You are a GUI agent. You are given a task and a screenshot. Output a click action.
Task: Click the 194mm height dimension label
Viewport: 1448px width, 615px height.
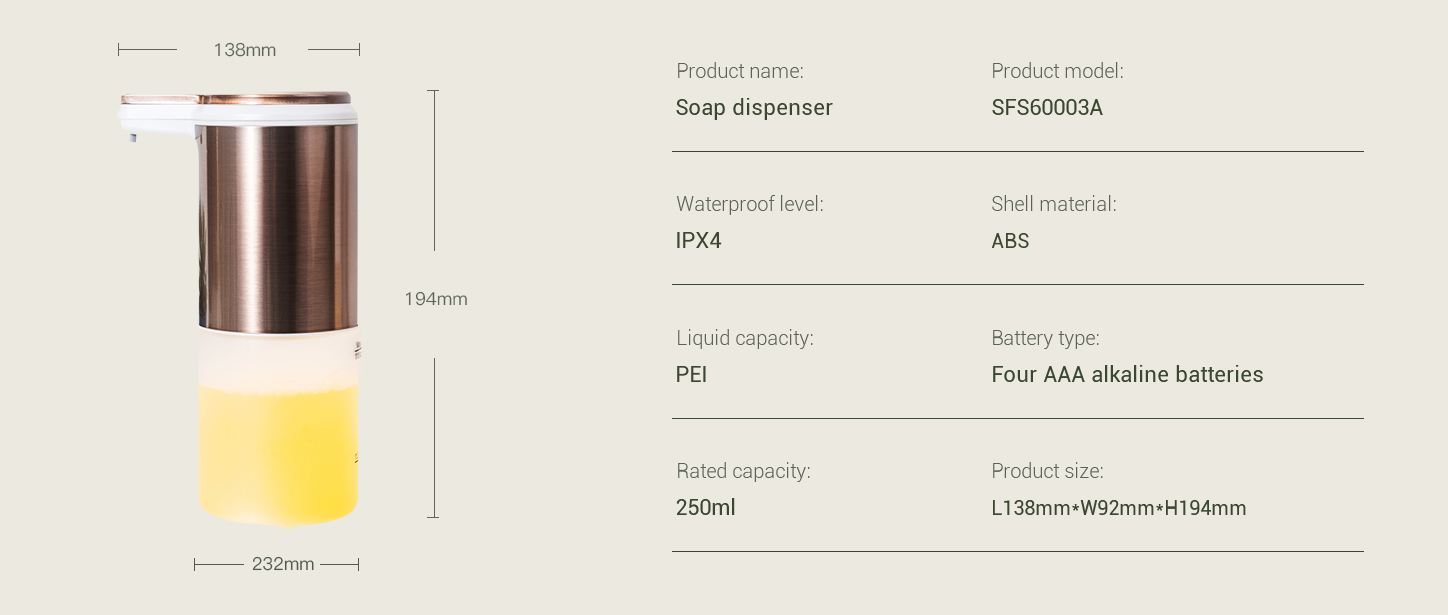(x=436, y=299)
